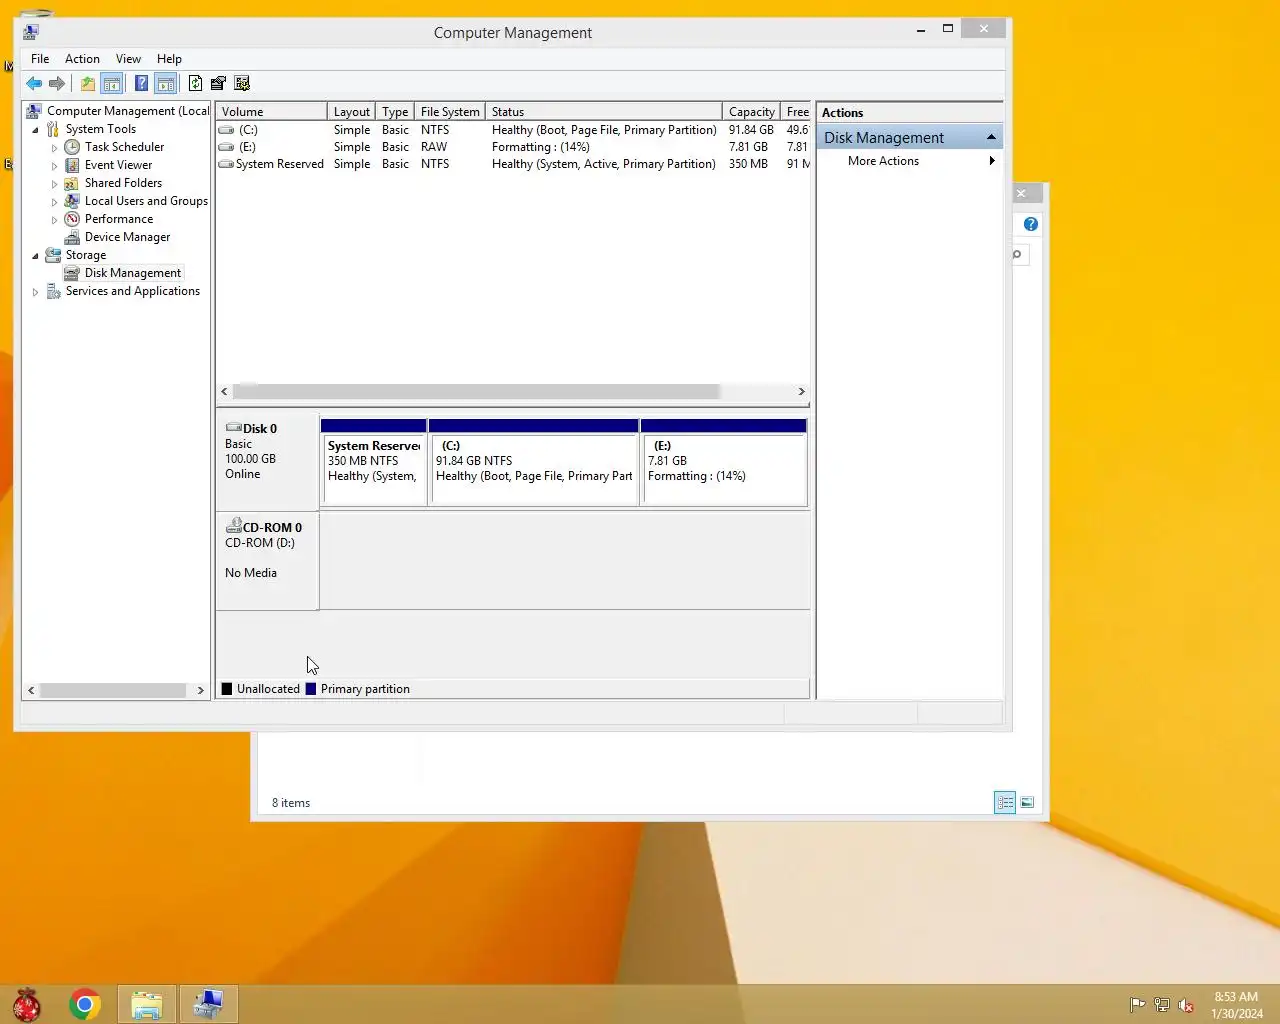Click the volume list horizontal scrollbar
The image size is (1280, 1024).
(x=476, y=392)
